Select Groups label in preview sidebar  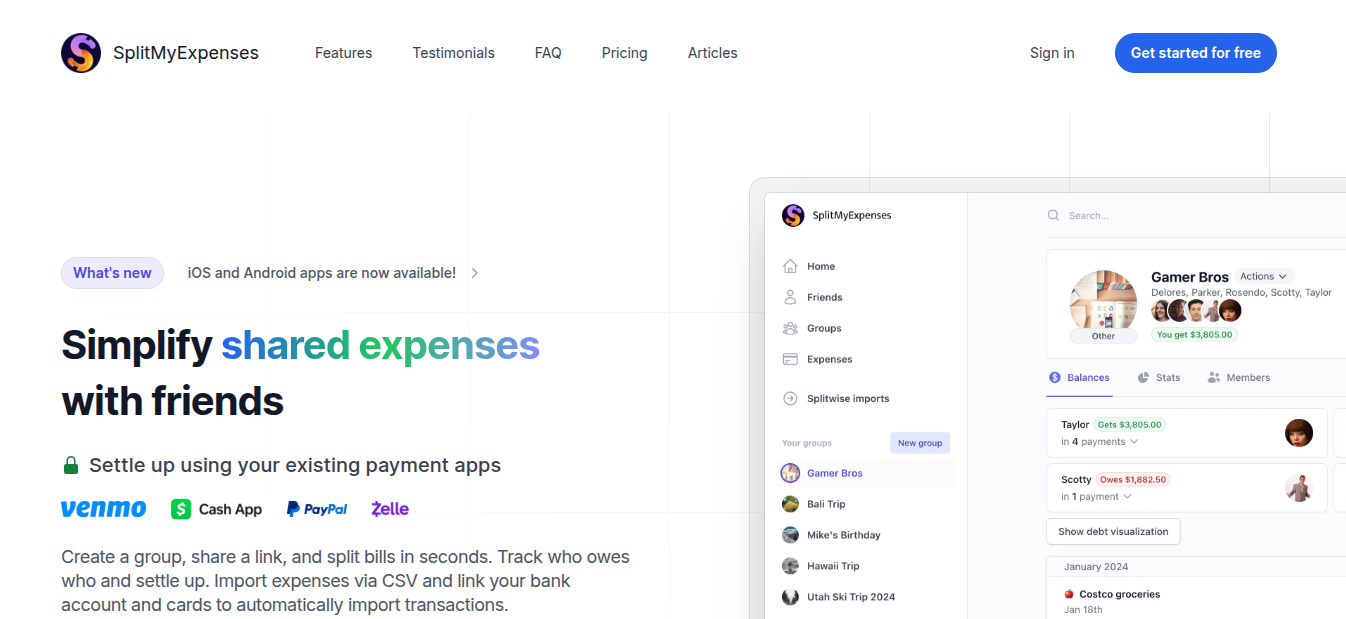click(x=824, y=328)
